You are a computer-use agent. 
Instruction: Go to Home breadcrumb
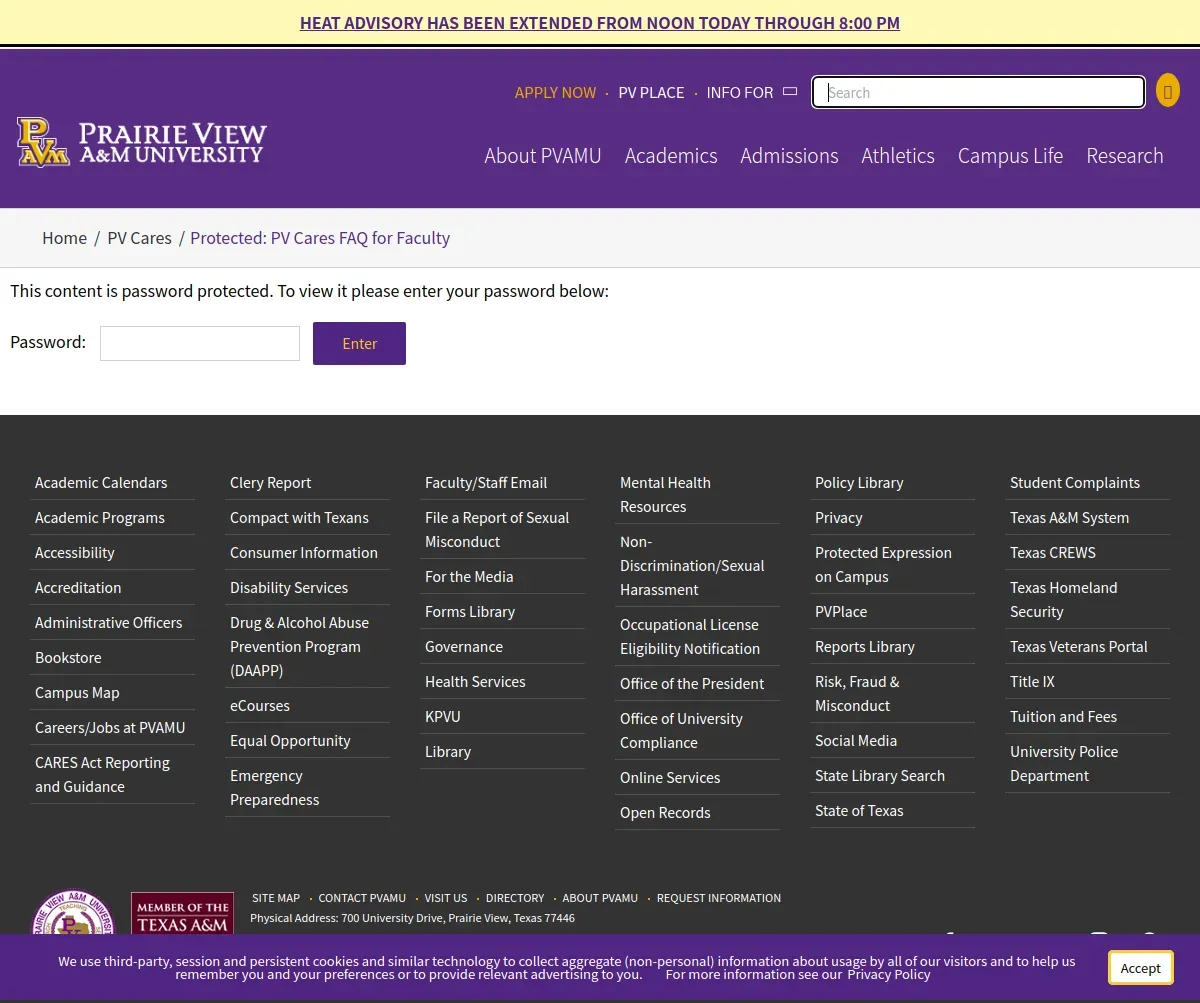click(64, 238)
